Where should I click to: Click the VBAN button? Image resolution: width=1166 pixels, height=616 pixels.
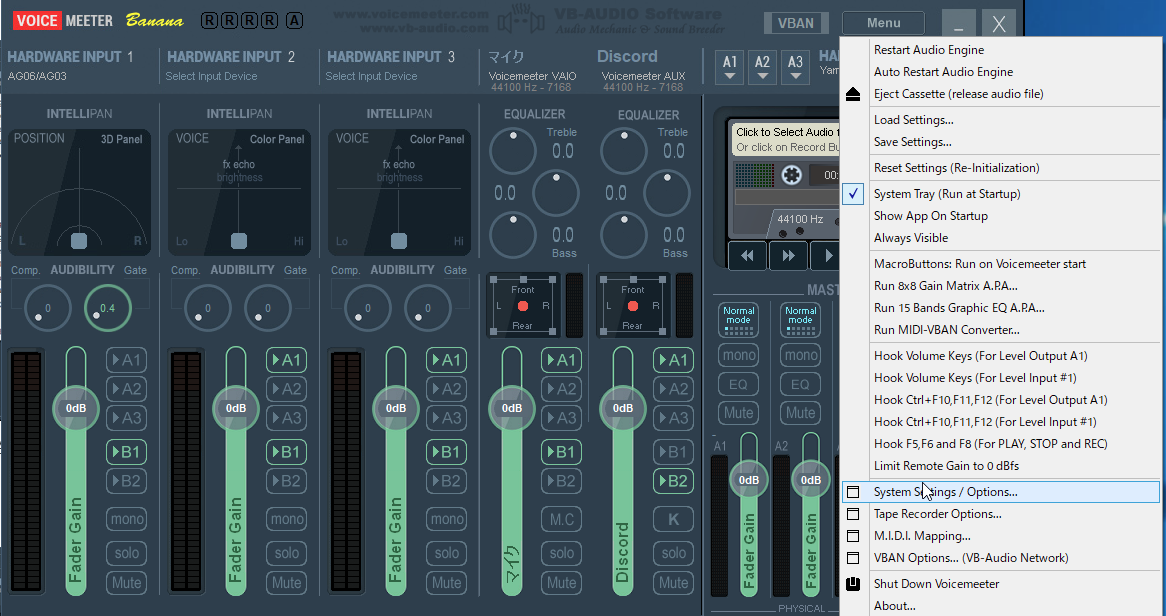(796, 23)
